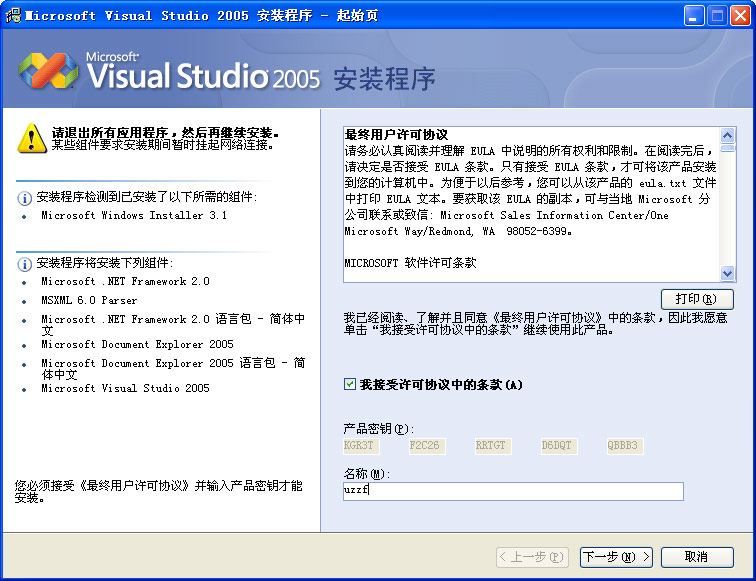Select Microsoft Windows Installer 3.1 item
The width and height of the screenshot is (756, 581).
[134, 216]
